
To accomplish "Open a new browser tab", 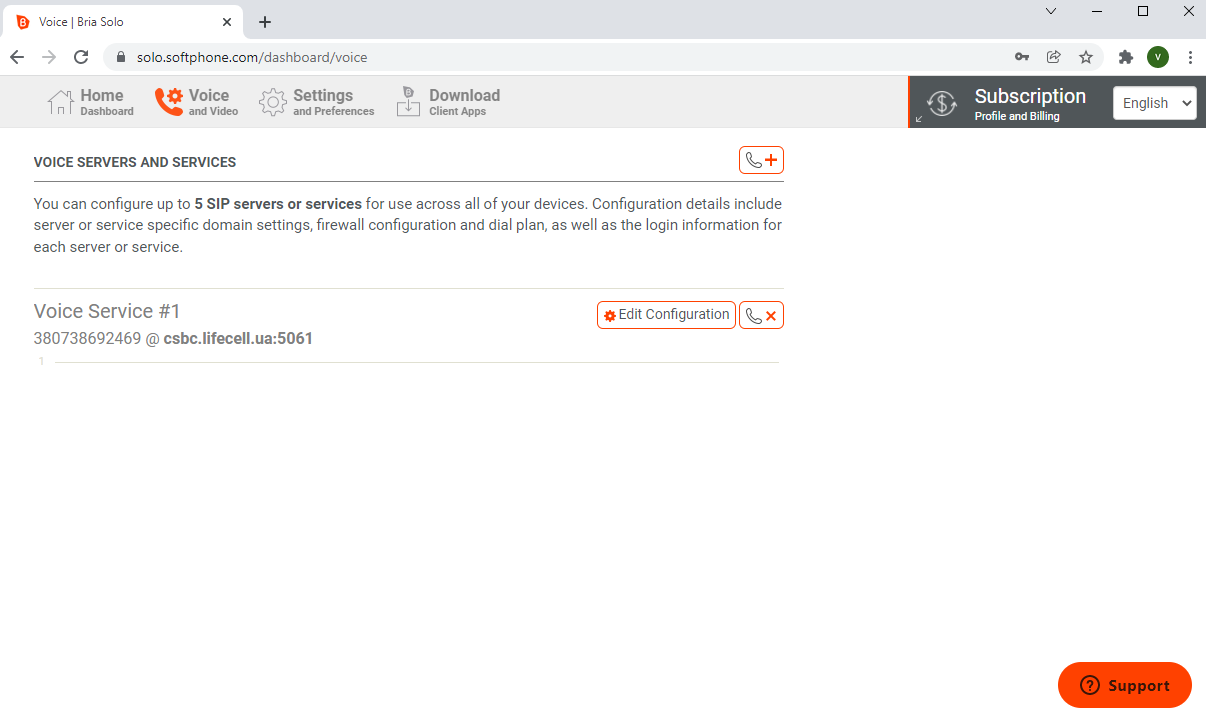I will pos(265,22).
